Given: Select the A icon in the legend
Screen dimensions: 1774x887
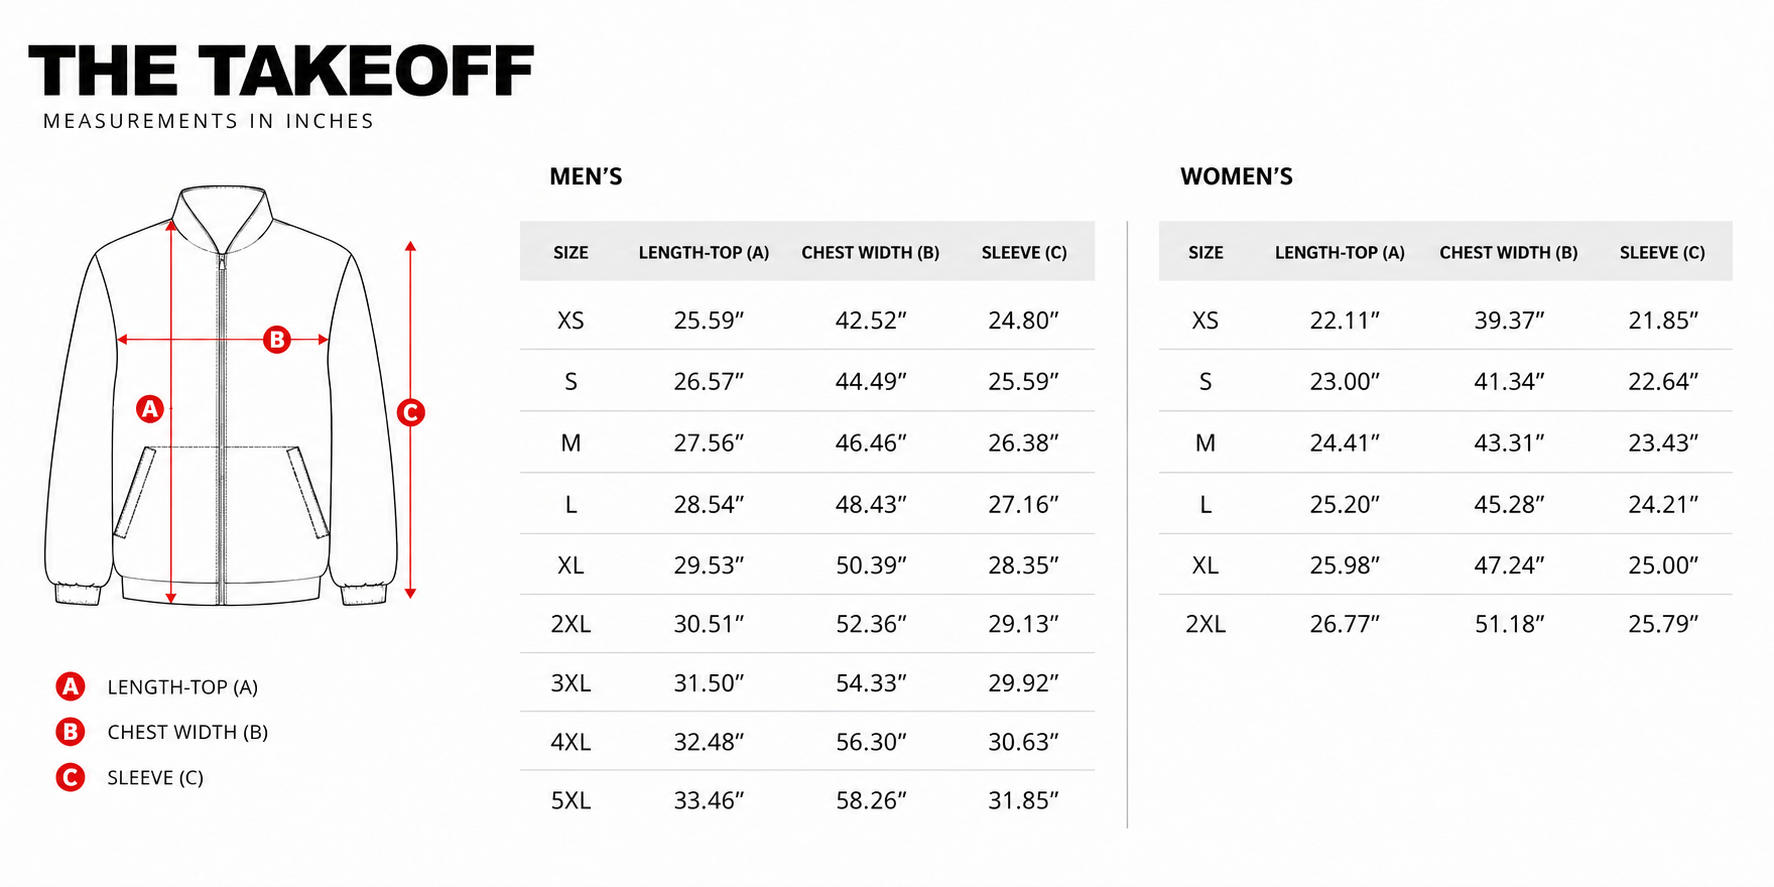Looking at the screenshot, I should 70,686.
